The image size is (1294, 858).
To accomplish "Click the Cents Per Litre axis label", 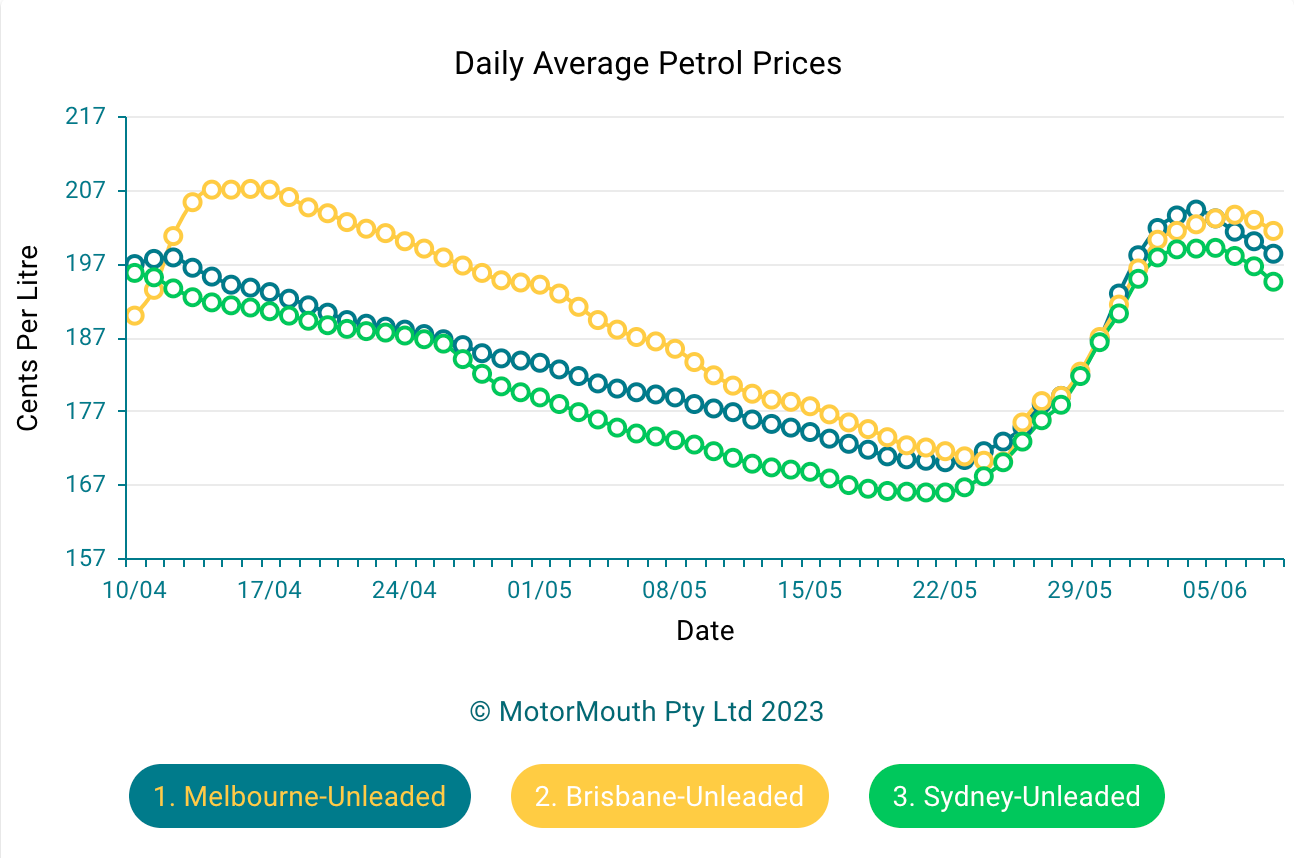I will pos(28,338).
